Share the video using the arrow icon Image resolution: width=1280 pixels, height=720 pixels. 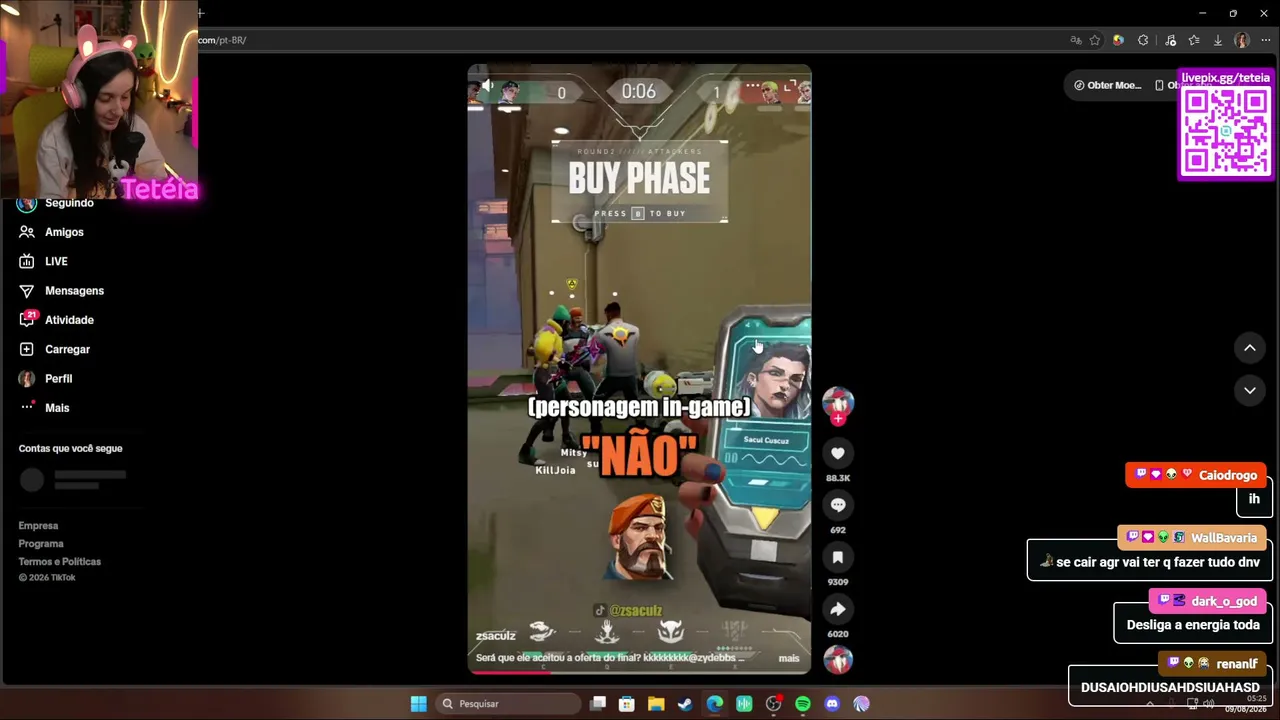coord(838,609)
